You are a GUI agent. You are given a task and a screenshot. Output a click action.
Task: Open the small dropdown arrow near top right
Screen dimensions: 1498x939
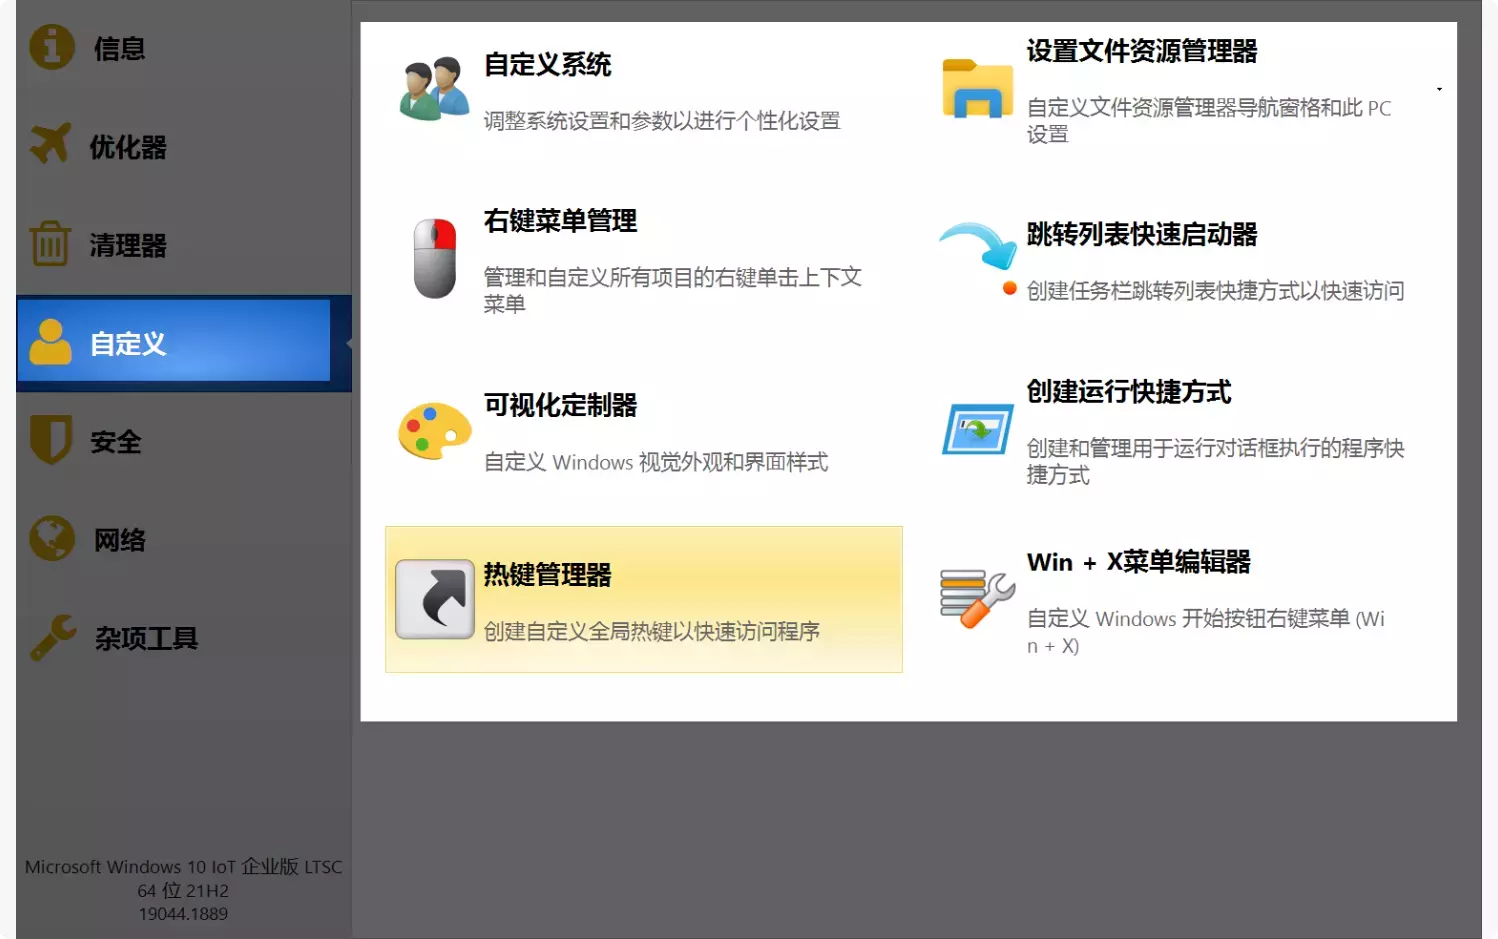coord(1438,88)
